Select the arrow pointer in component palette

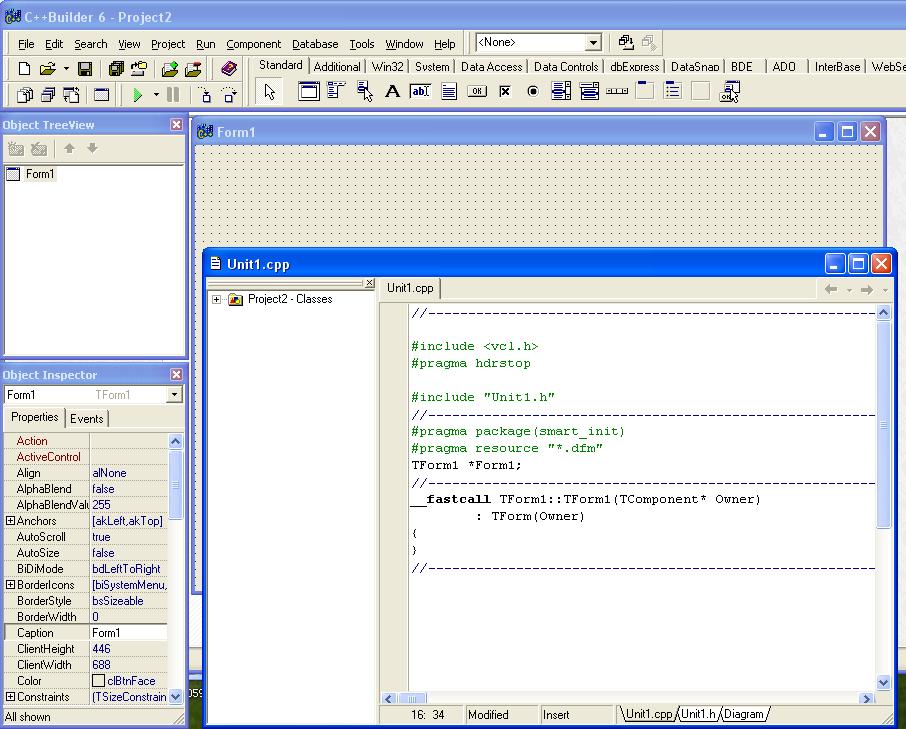(269, 91)
